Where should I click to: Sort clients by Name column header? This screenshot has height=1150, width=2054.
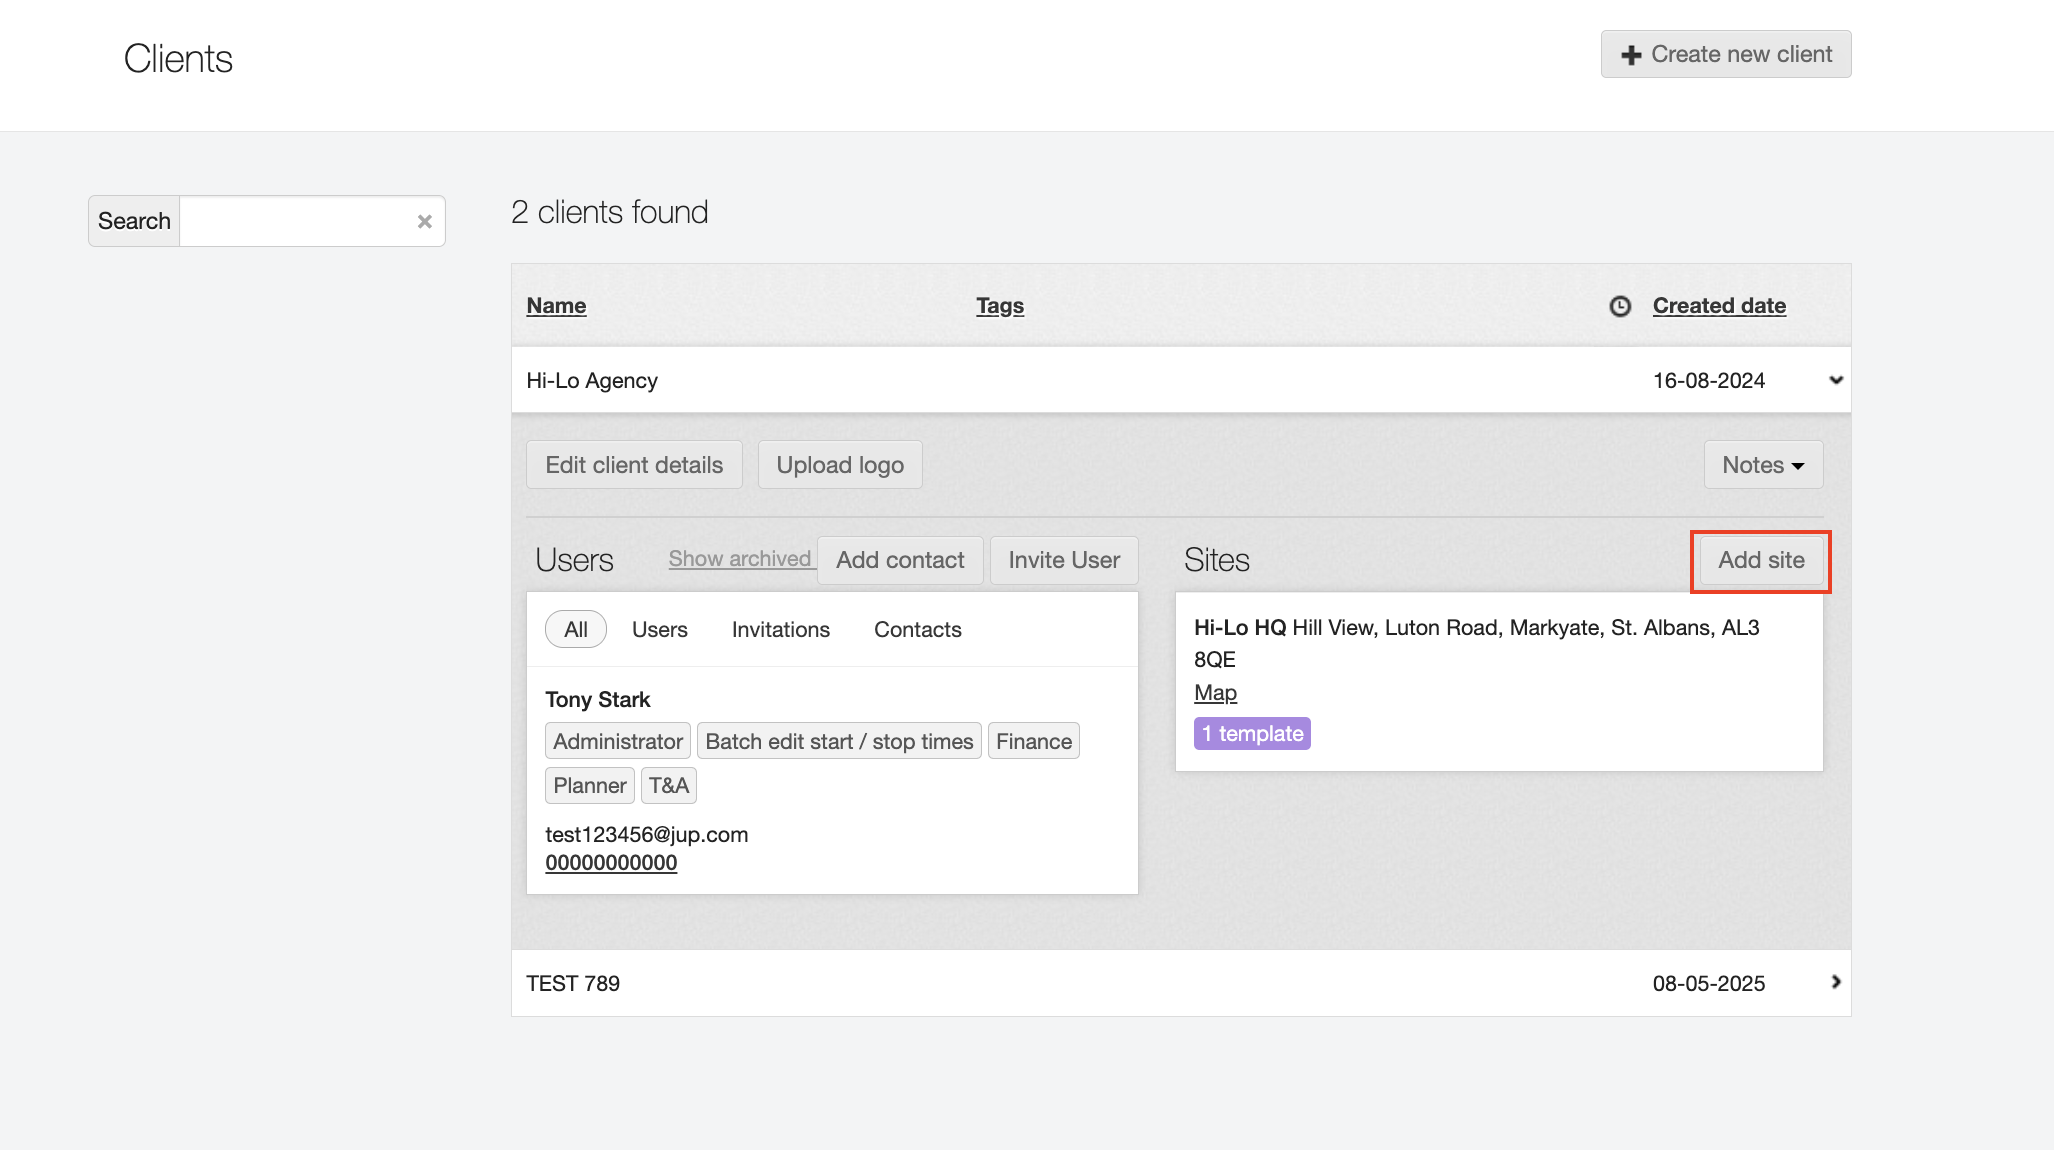556,306
